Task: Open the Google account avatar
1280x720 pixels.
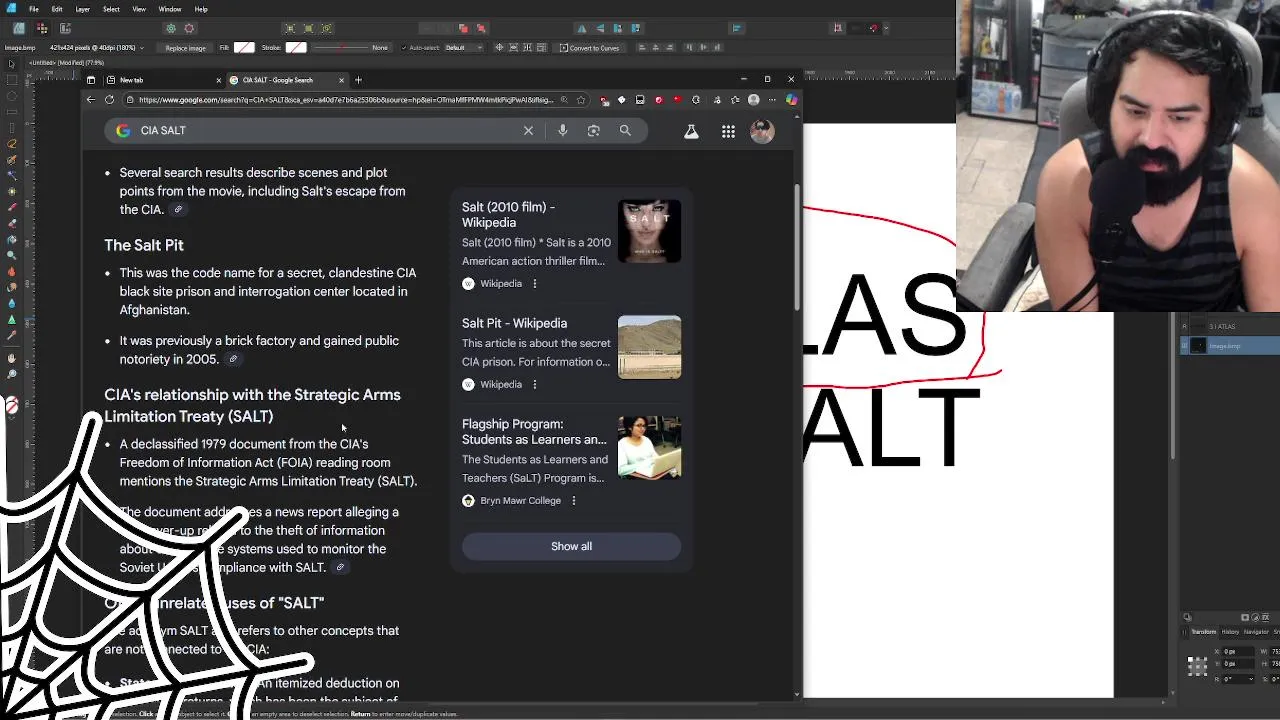Action: point(762,131)
